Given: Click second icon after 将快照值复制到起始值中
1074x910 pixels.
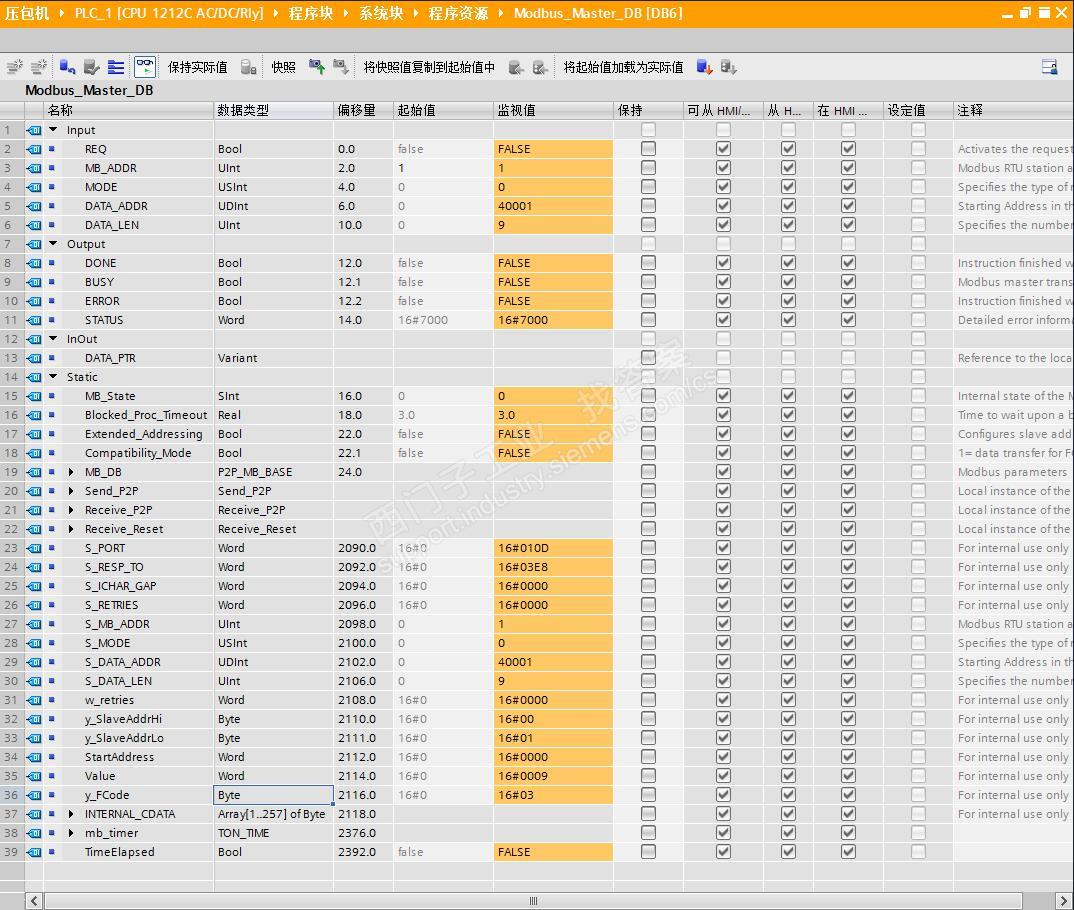Looking at the screenshot, I should click(x=540, y=66).
